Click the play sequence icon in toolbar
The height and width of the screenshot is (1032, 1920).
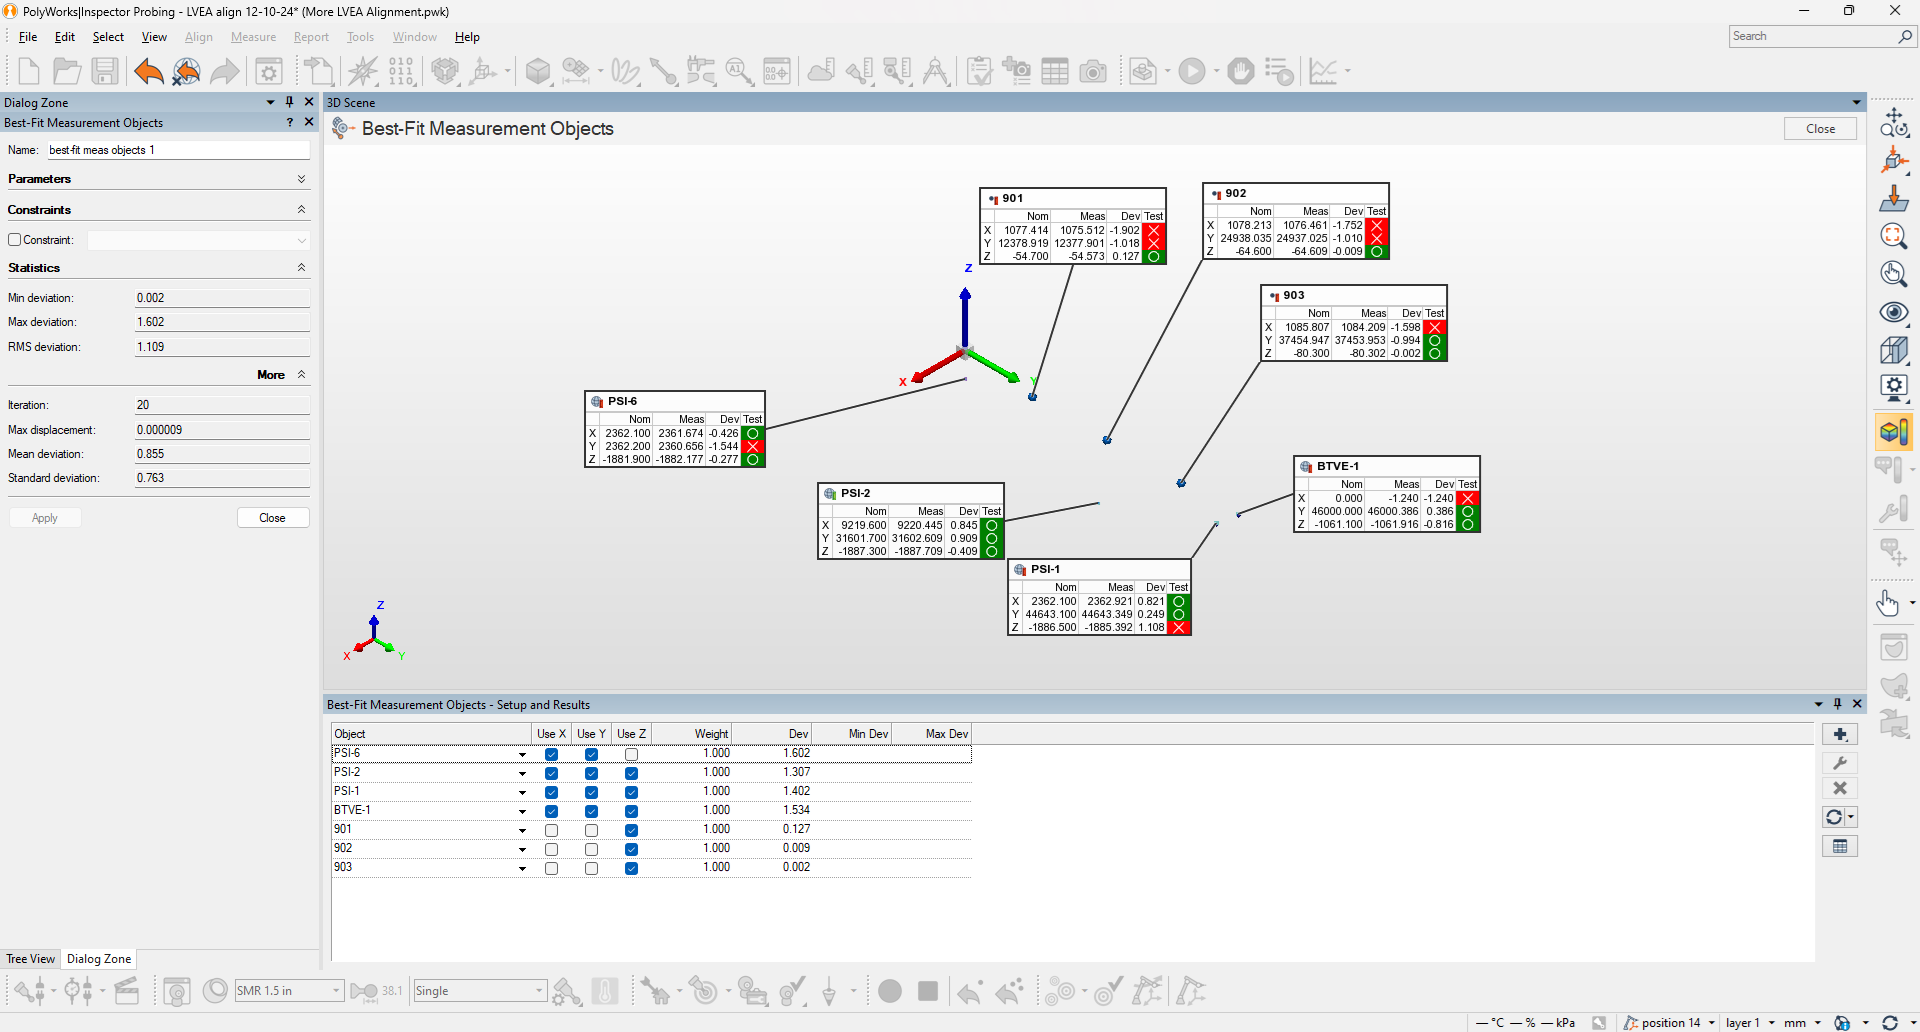[1192, 71]
